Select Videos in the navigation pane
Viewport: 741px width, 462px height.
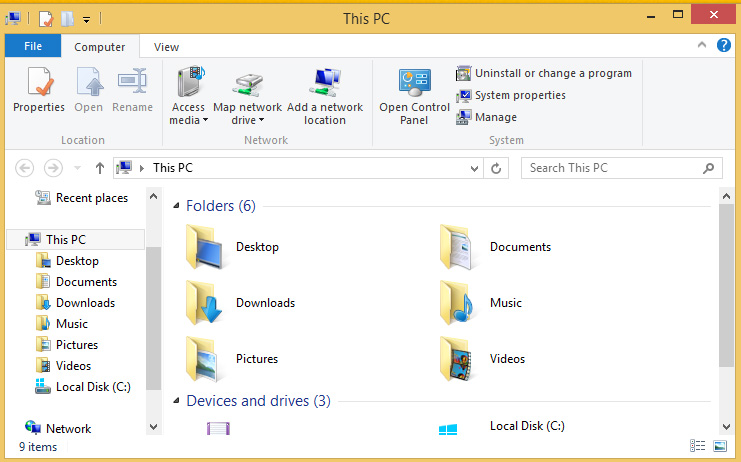pyautogui.click(x=63, y=366)
